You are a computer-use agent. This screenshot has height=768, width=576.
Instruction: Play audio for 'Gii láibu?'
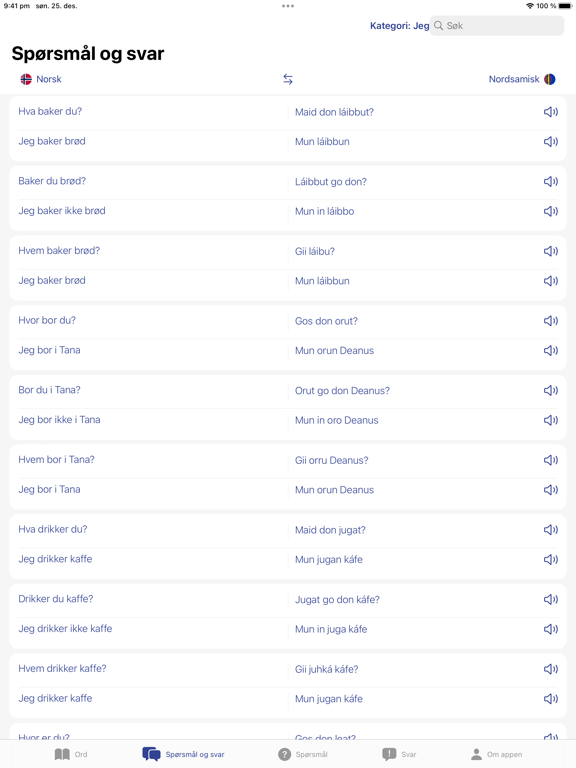pos(551,251)
